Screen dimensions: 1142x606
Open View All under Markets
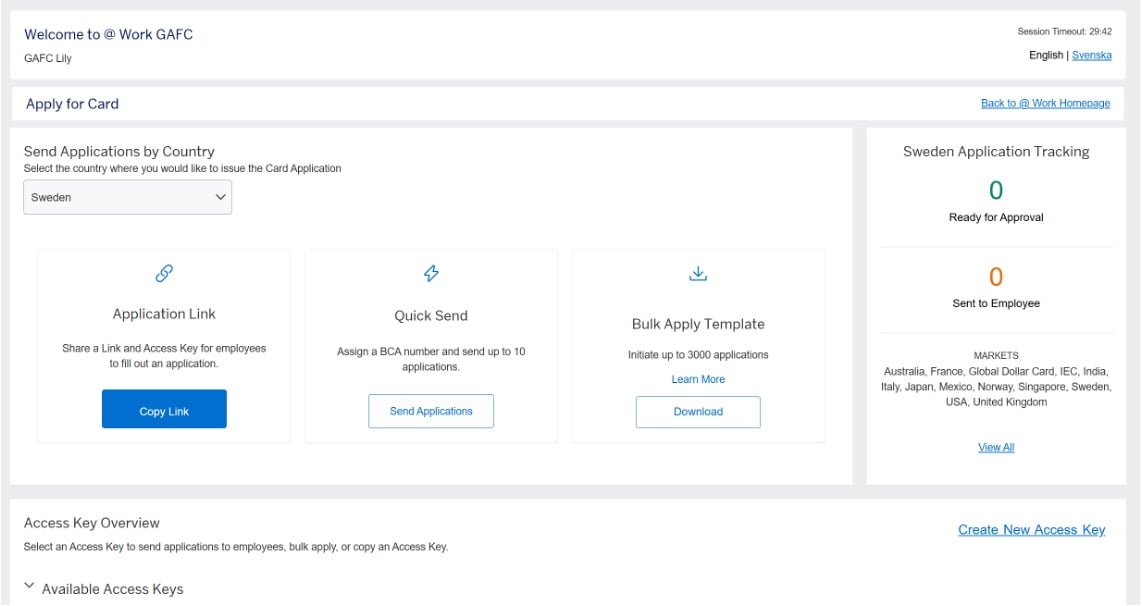click(x=996, y=447)
